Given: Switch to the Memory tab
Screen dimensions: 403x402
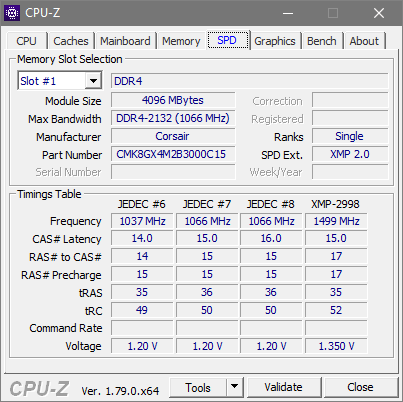Looking at the screenshot, I should pyautogui.click(x=181, y=41).
